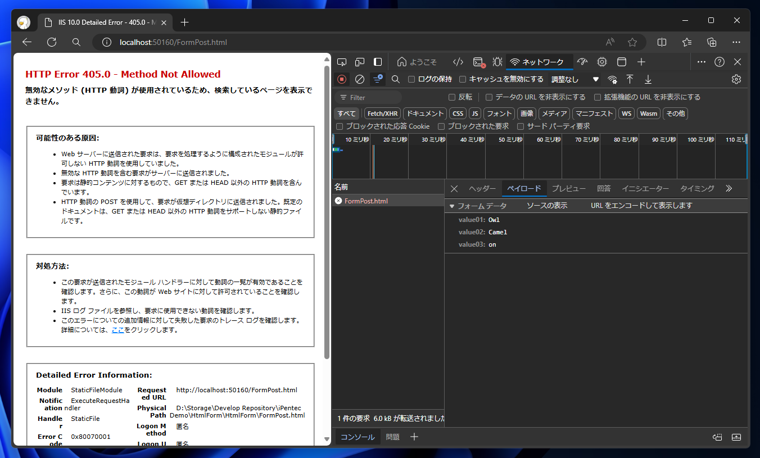Screen dimensions: 760x458
Task: Click URL をエンコードして表示します
Action: pyautogui.click(x=641, y=205)
